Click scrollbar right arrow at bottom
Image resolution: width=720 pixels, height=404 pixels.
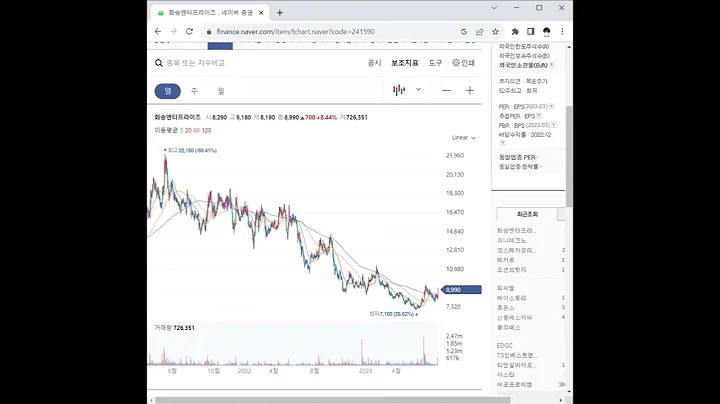pos(561,400)
